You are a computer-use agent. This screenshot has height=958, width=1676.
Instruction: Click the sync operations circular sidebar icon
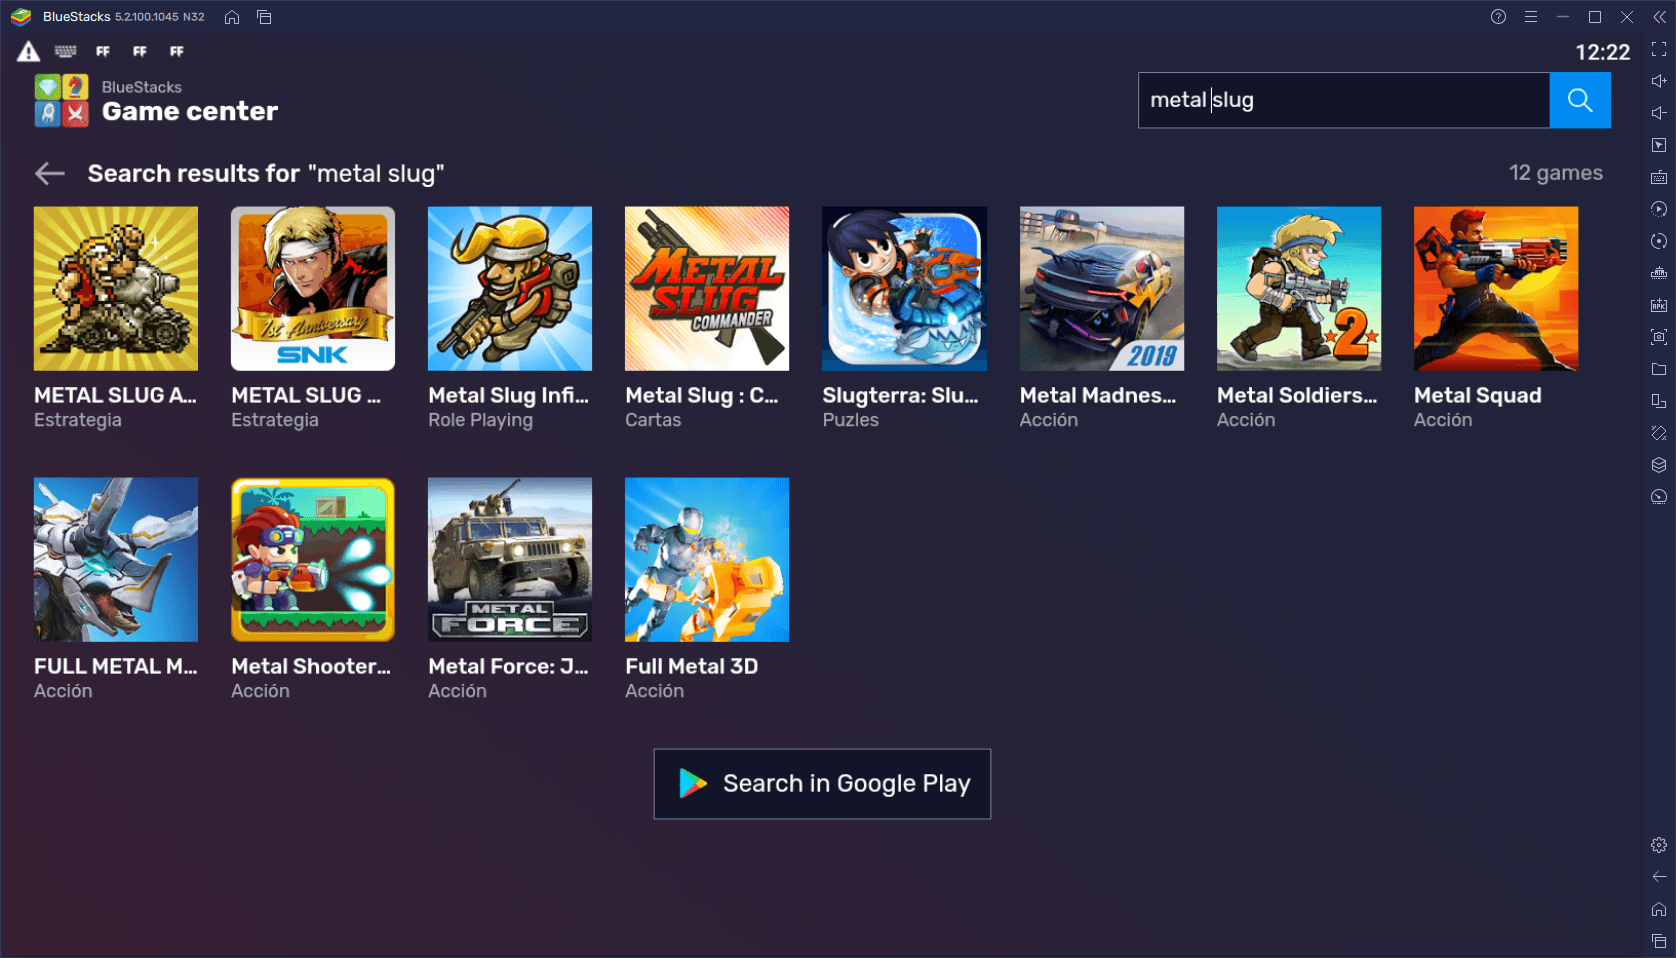(1659, 241)
